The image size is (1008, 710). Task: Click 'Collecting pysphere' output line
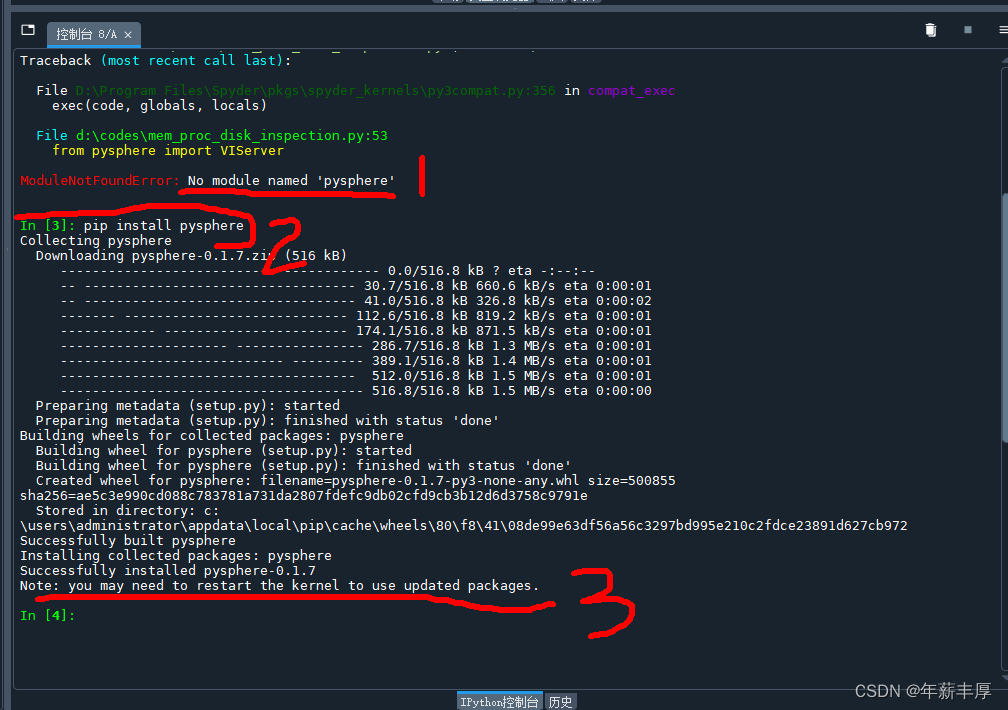click(96, 241)
